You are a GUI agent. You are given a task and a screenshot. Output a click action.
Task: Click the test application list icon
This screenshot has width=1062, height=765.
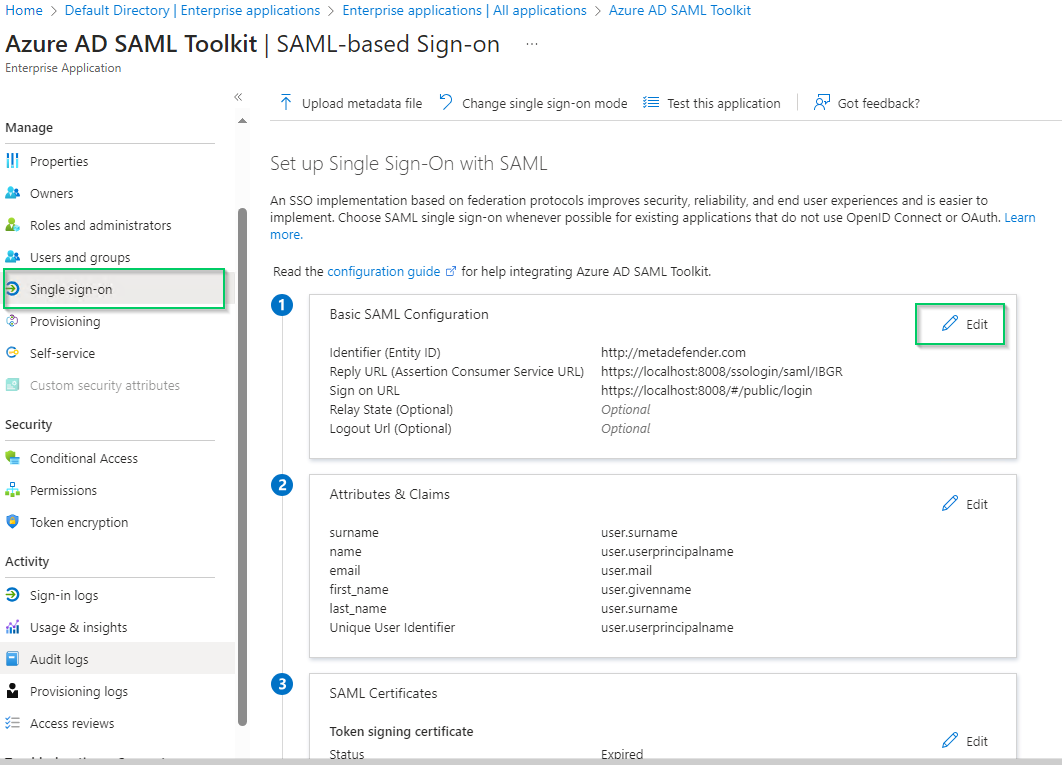coord(651,102)
